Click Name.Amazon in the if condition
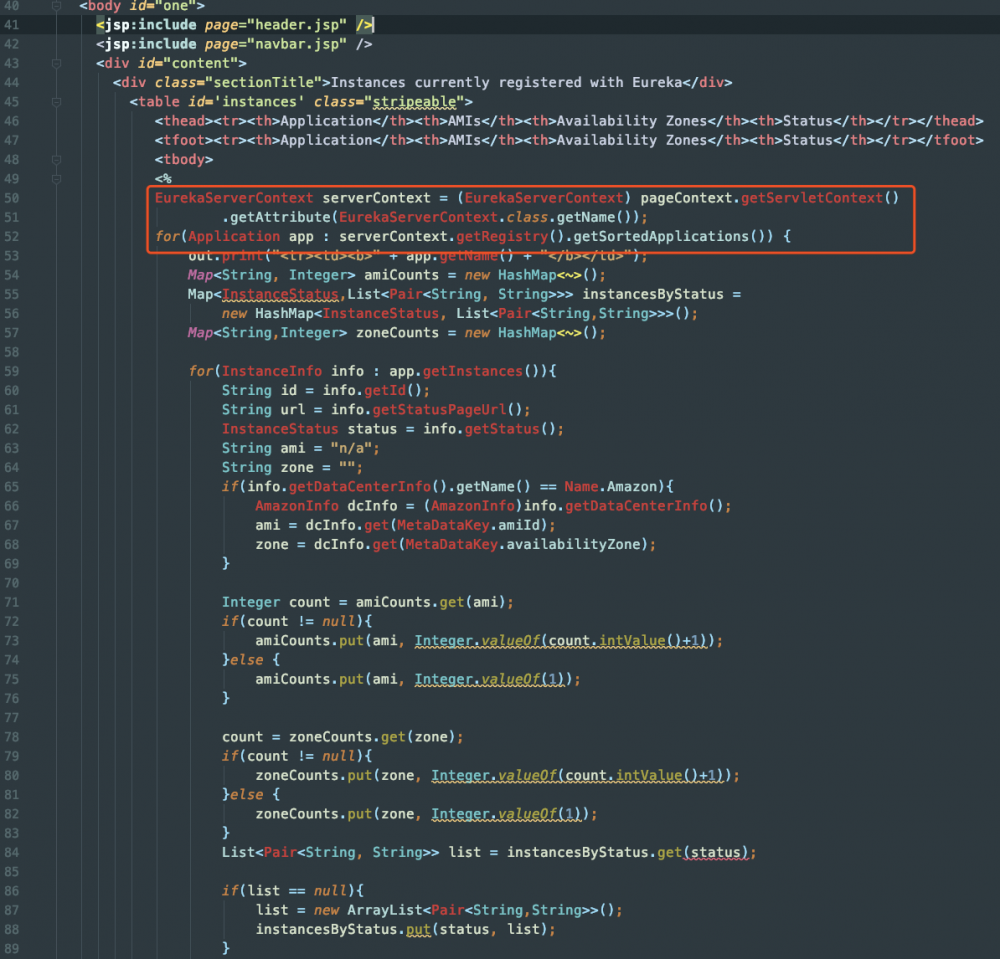1000x959 pixels. (610, 487)
